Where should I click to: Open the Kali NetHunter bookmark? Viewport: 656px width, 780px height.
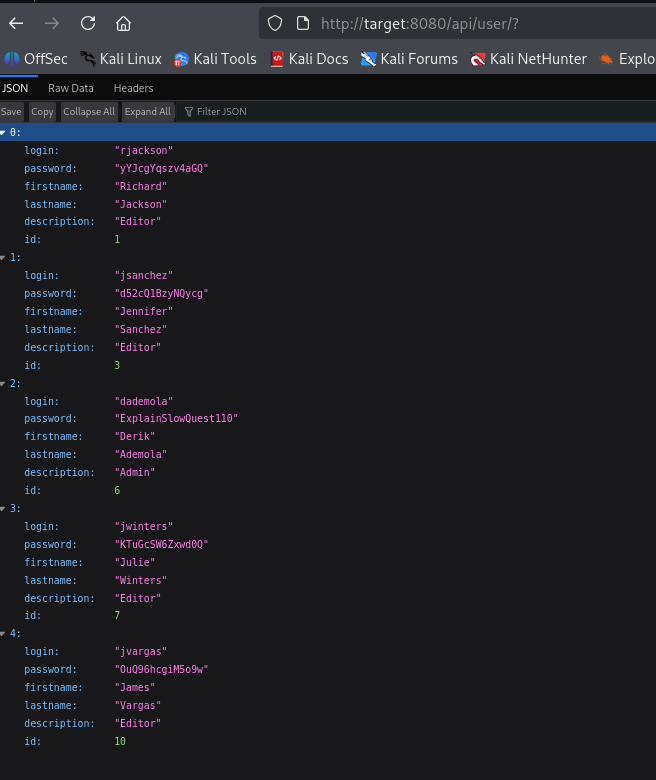(528, 59)
